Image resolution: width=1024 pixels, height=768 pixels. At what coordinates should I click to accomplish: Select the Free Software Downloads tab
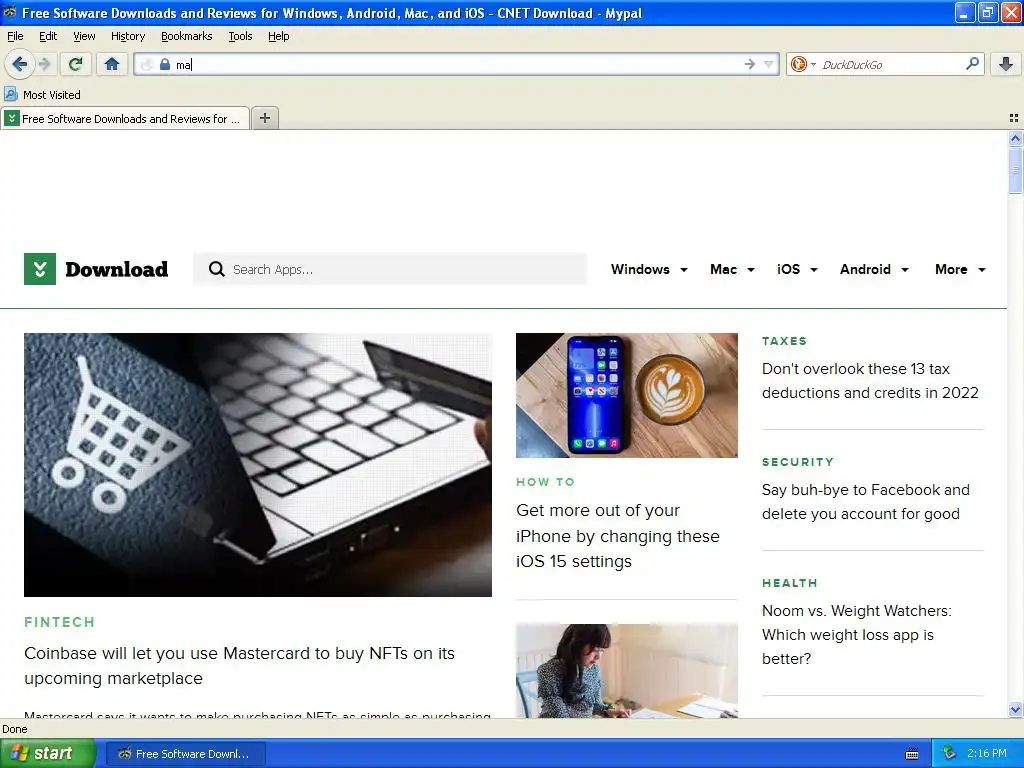click(125, 118)
